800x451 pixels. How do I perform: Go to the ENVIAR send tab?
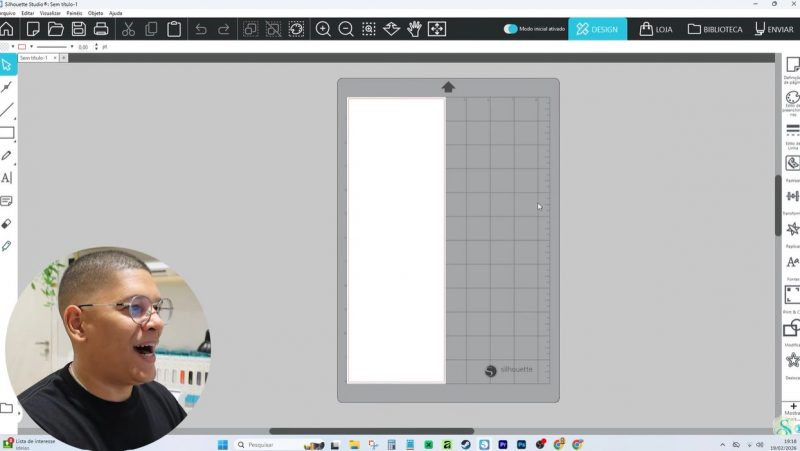click(x=774, y=29)
